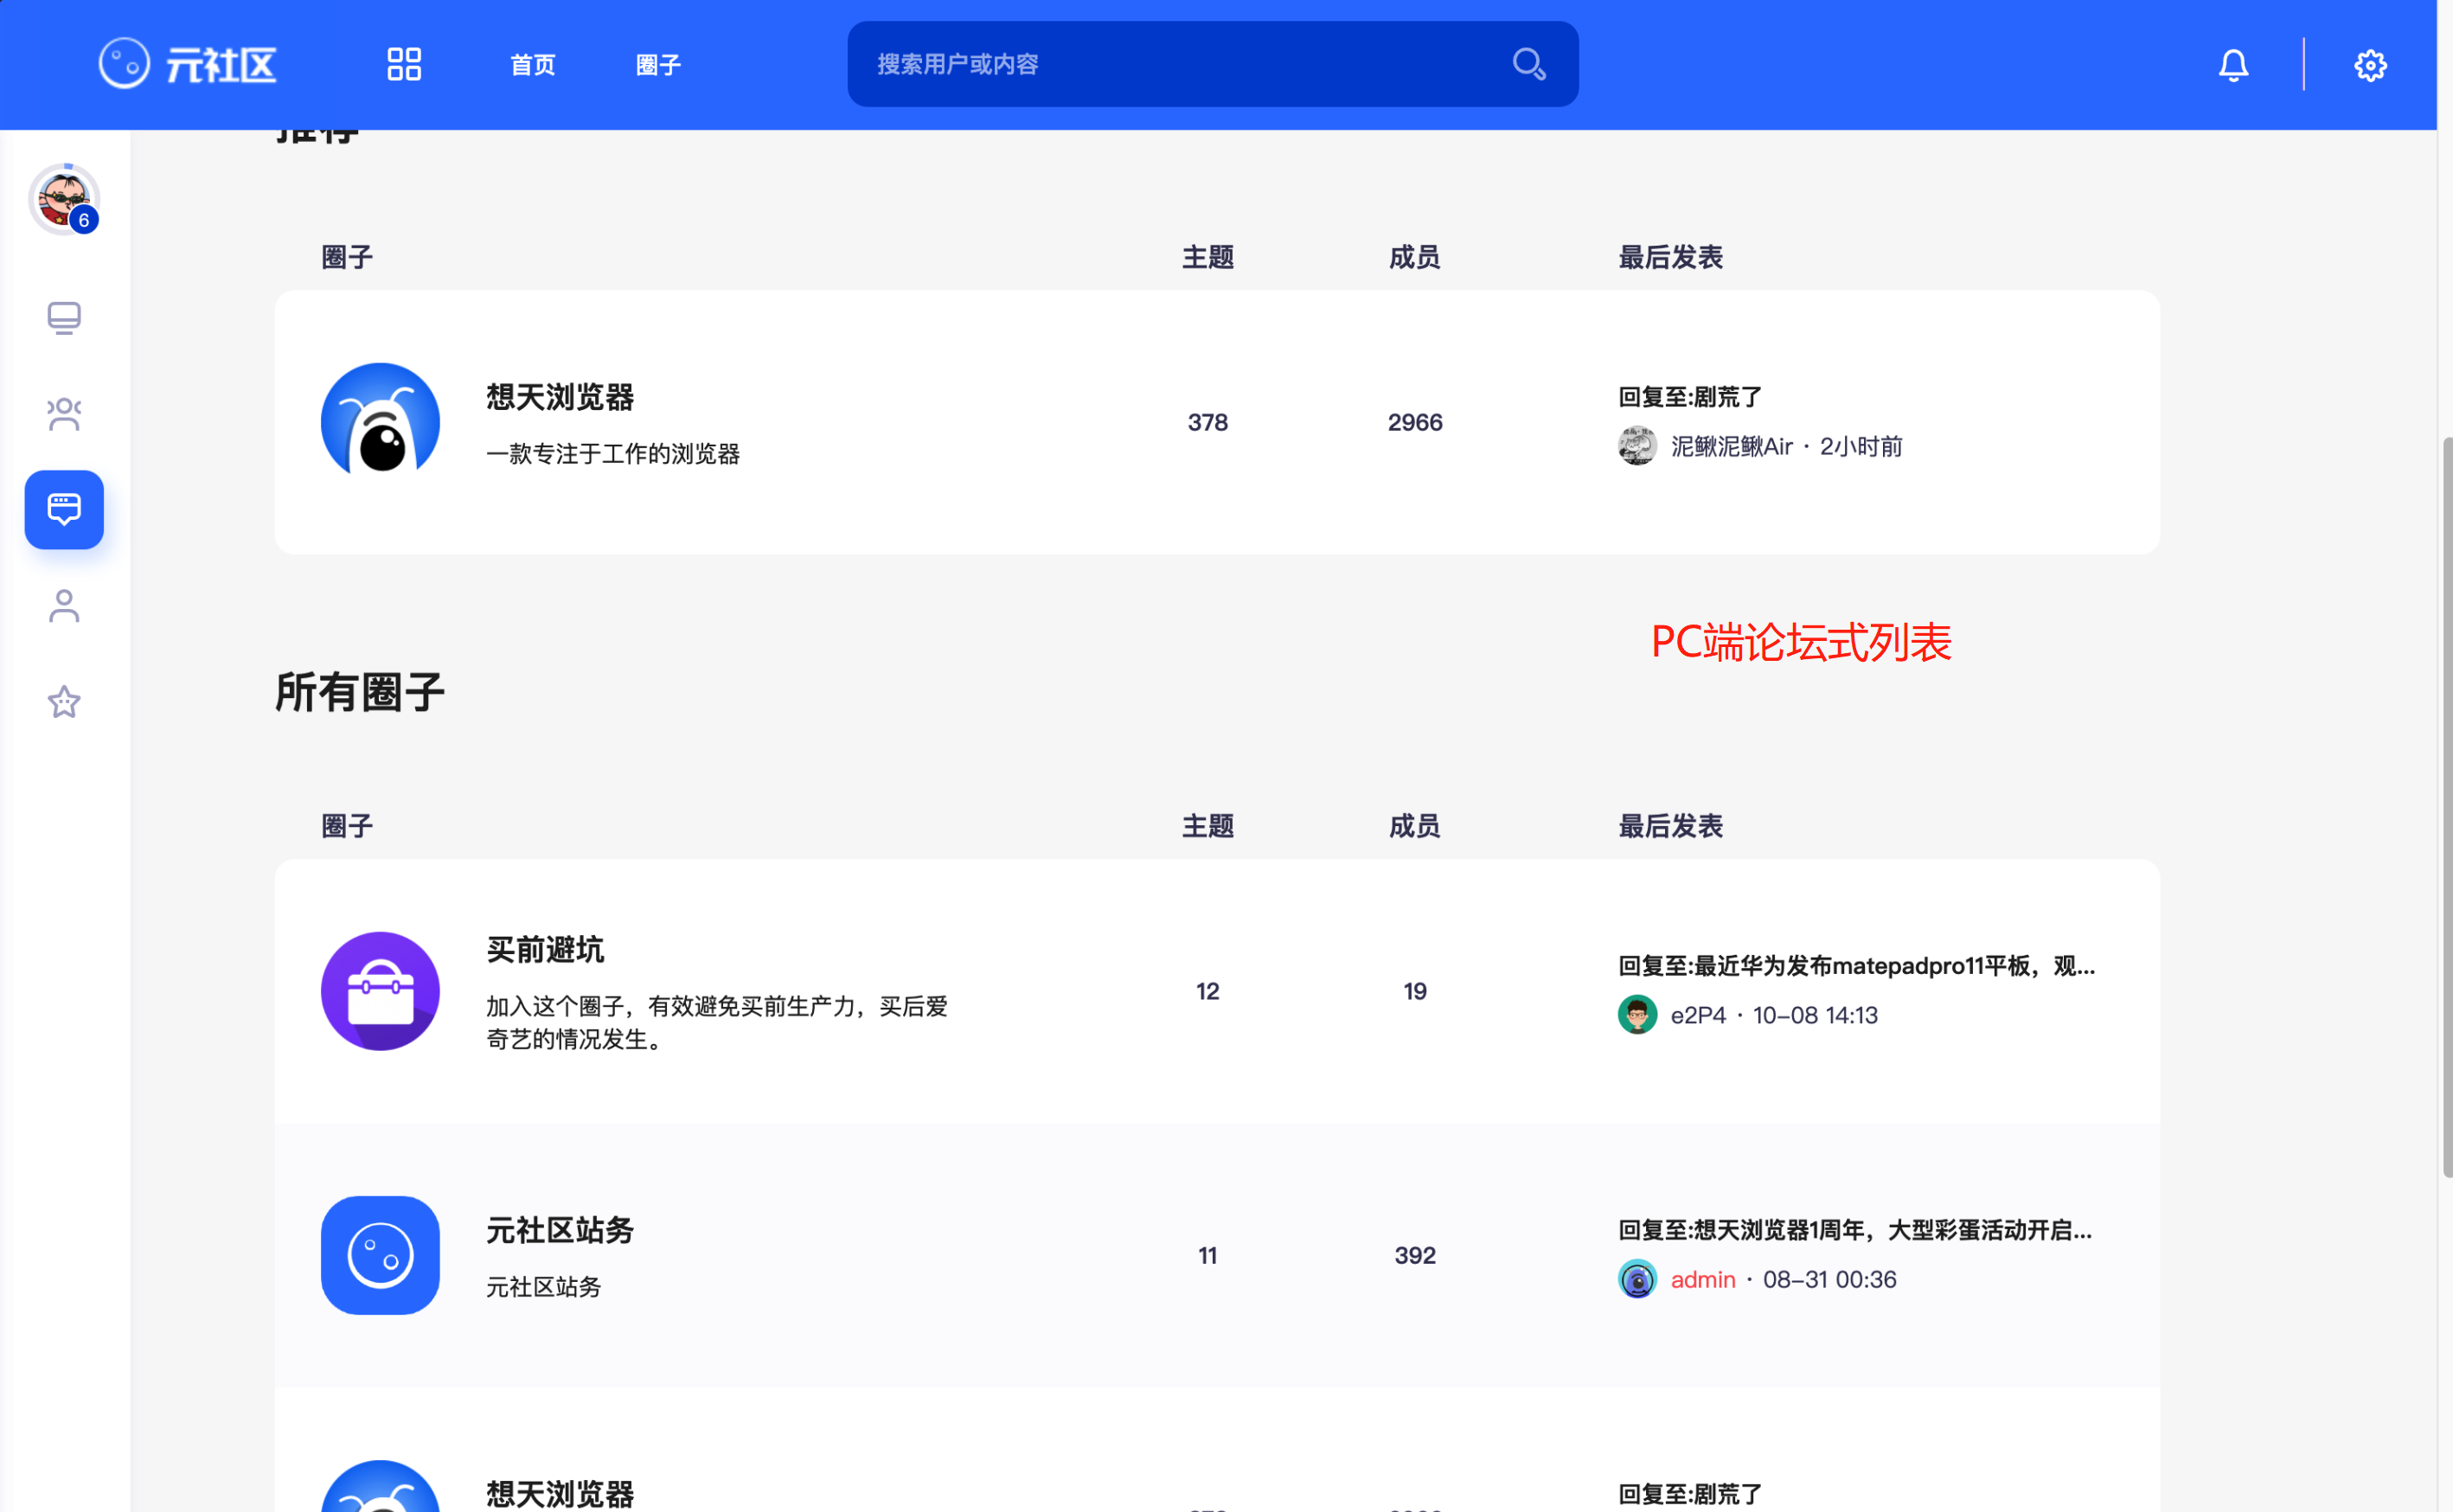Open the 想天浏览器1周年 reply post link
This screenshot has width=2453, height=1512.
pyautogui.click(x=1855, y=1230)
